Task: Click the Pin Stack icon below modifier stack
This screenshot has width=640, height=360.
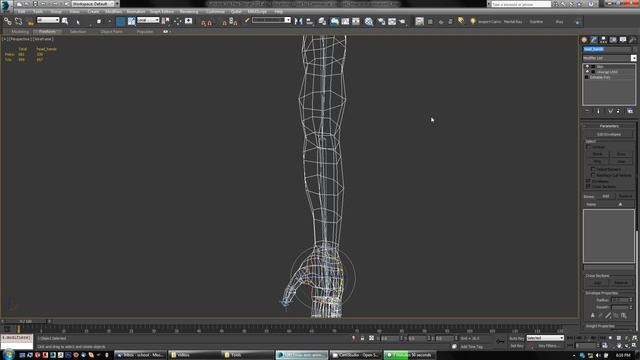Action: click(x=587, y=111)
